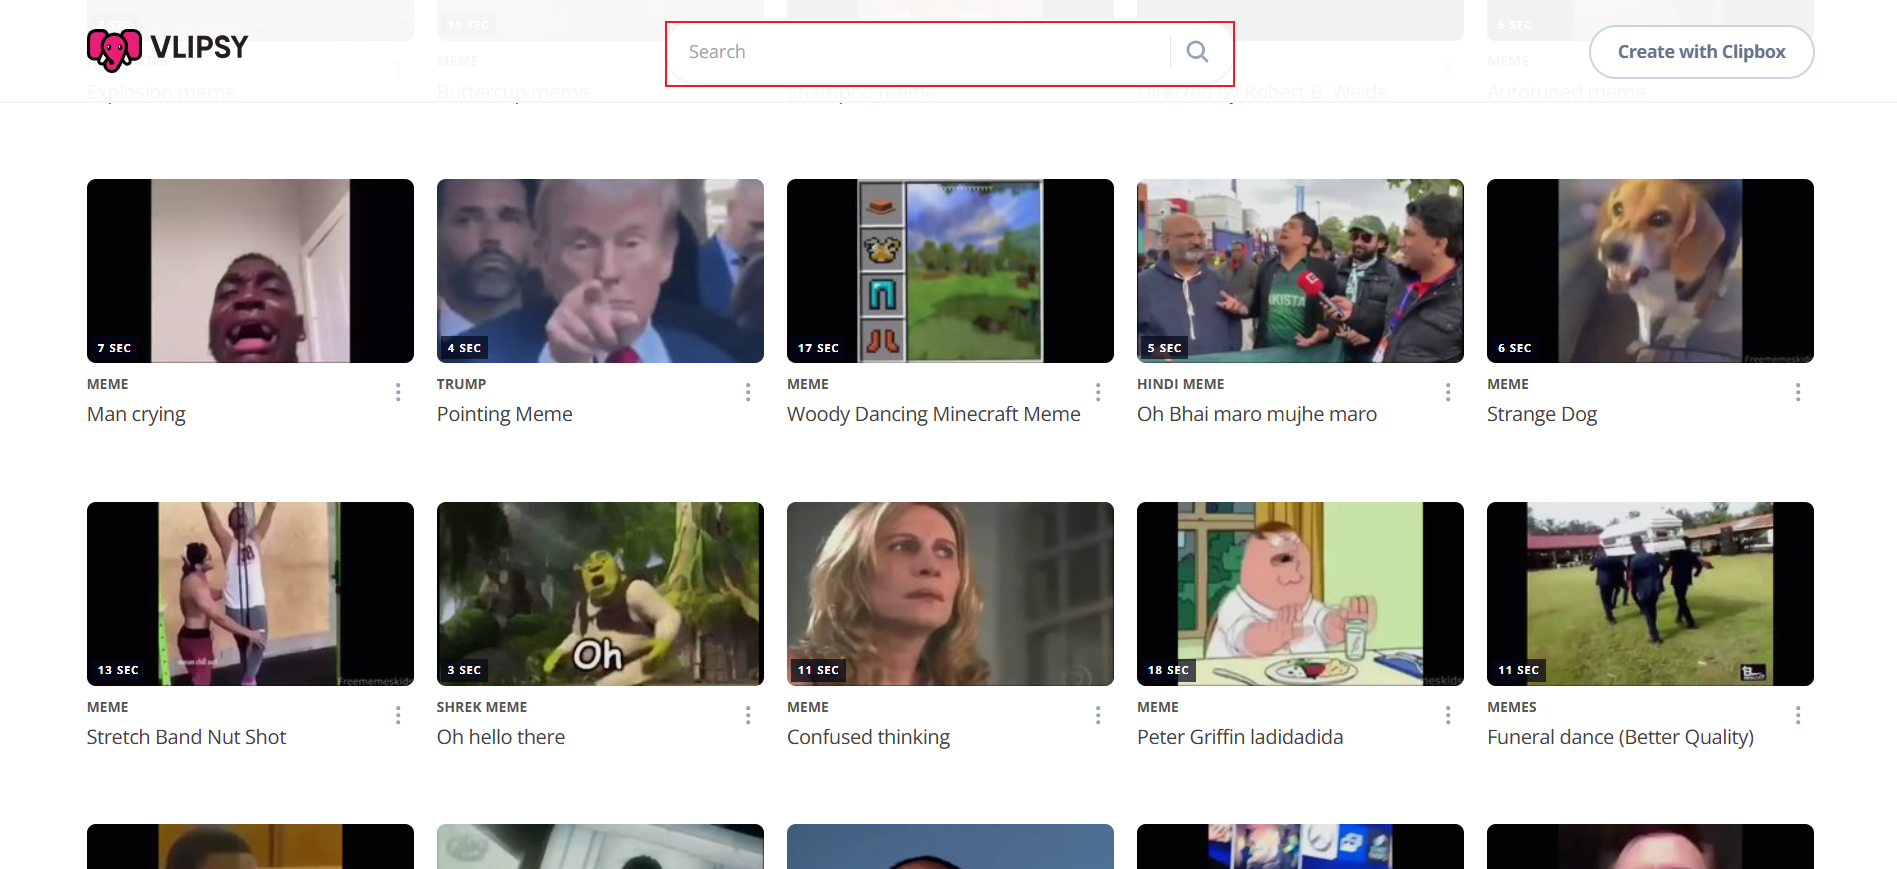This screenshot has height=869, width=1897.
Task: Click Funeral dance (Better Quality) title
Action: pyautogui.click(x=1621, y=737)
